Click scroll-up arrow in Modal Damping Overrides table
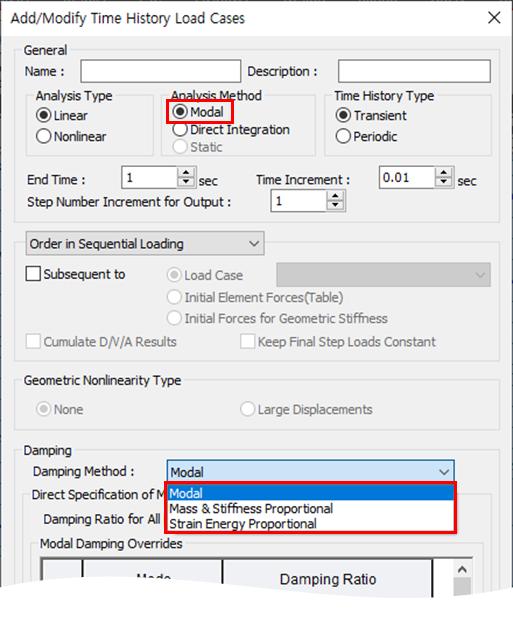This screenshot has height=632, width=513. [x=462, y=569]
